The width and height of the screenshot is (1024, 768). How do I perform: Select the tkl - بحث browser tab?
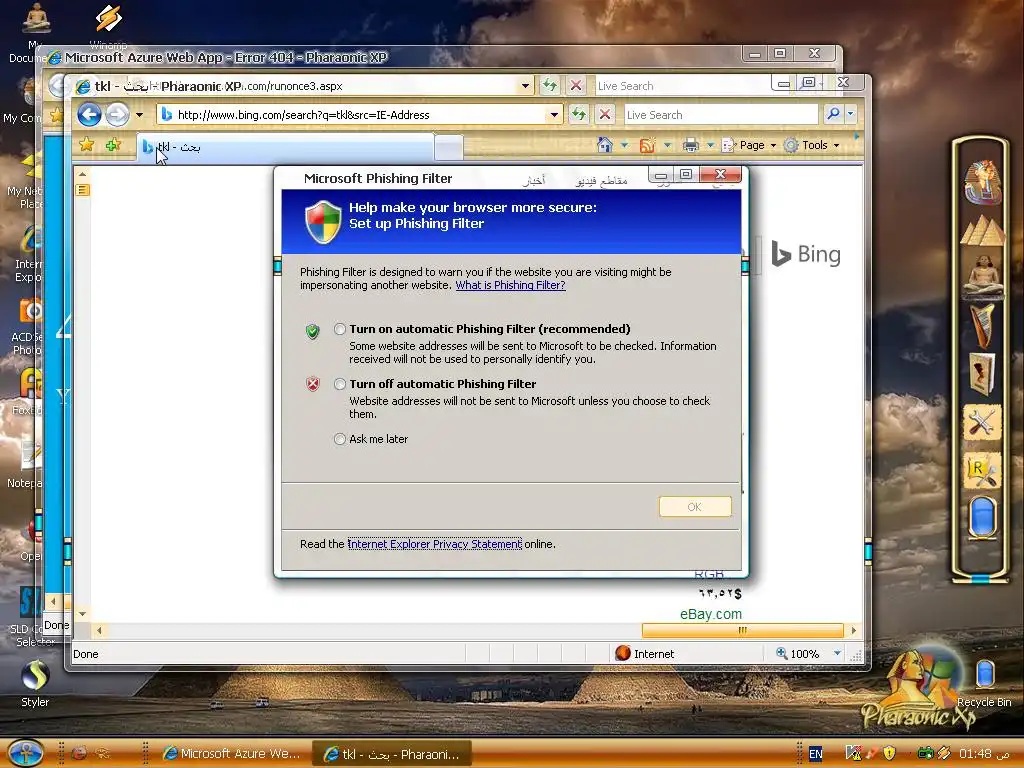click(x=285, y=148)
